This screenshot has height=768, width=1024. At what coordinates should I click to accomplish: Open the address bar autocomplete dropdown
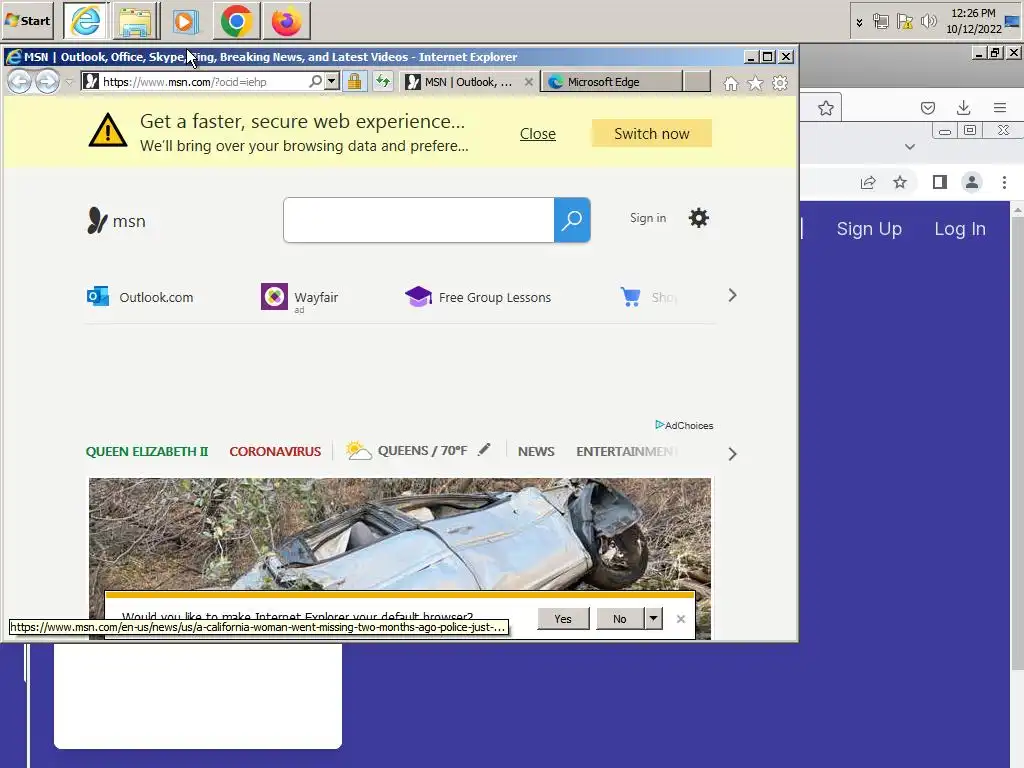(332, 82)
